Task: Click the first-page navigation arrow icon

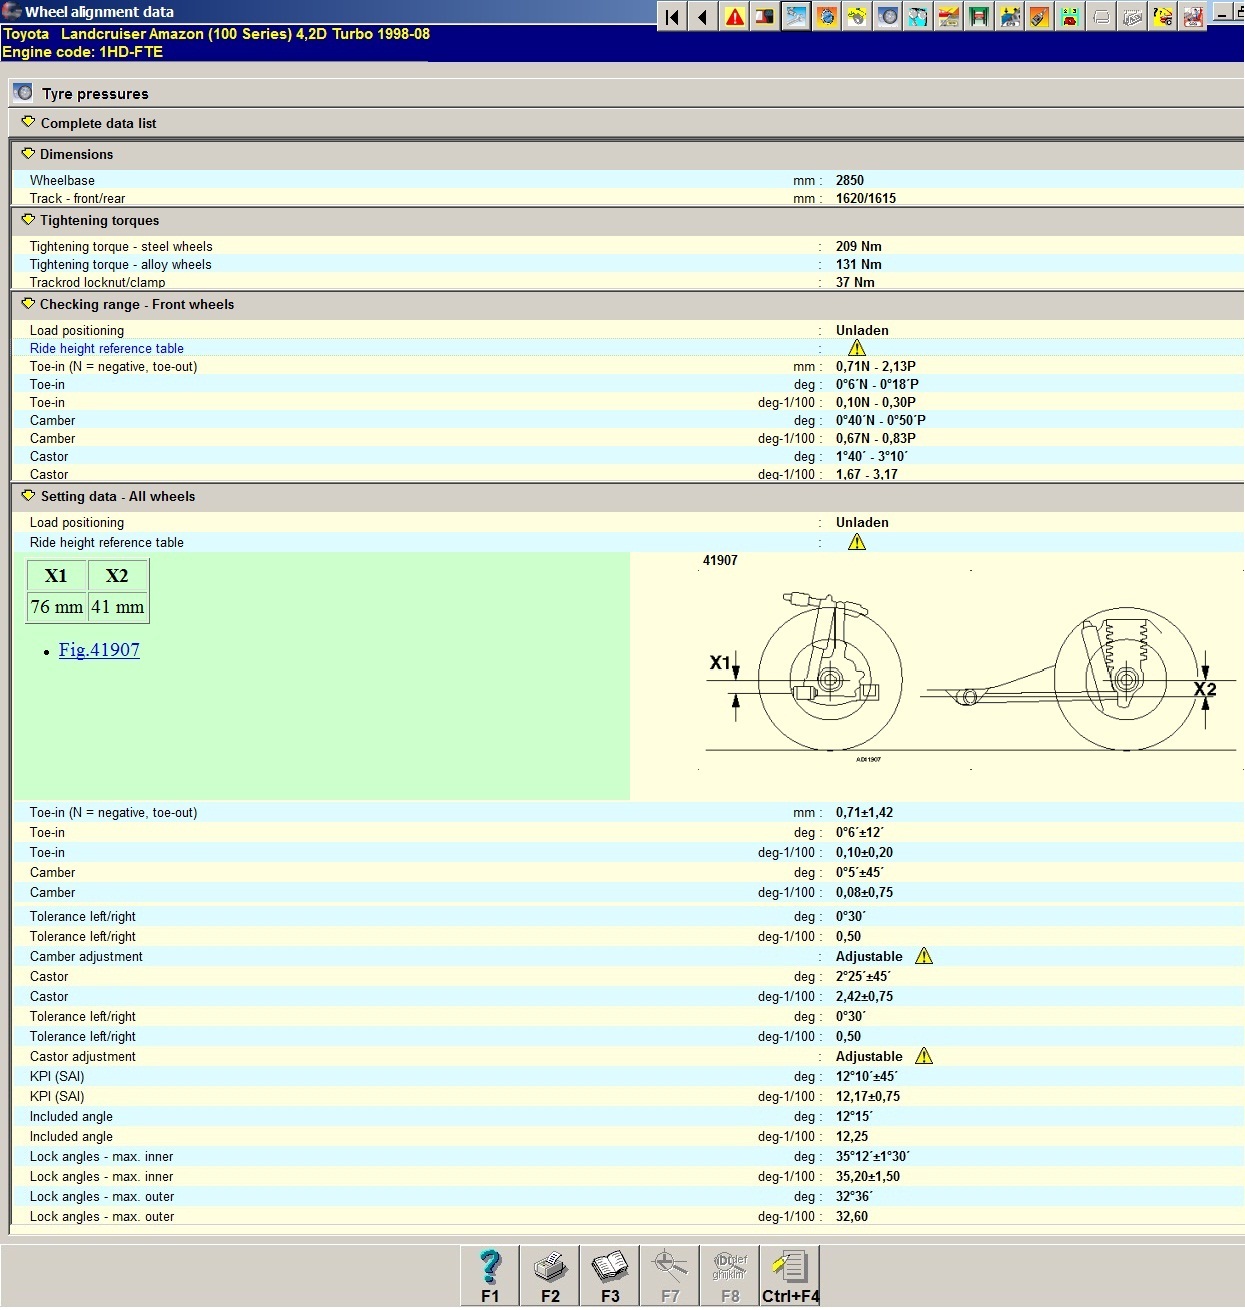Action: point(672,17)
